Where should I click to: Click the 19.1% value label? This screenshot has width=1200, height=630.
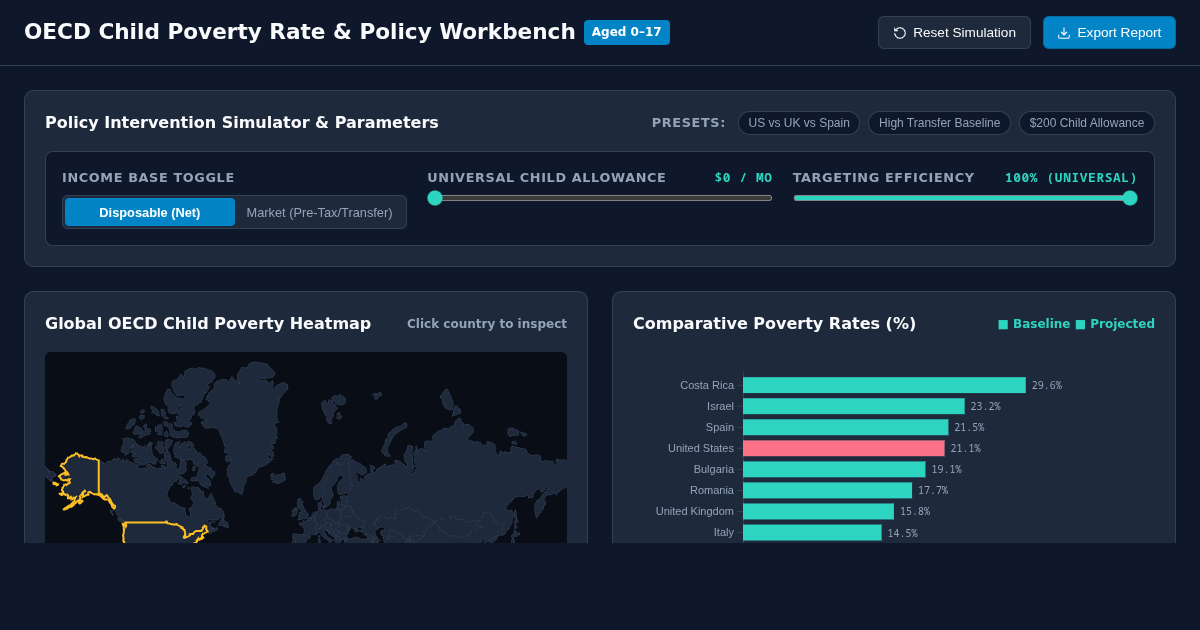pyautogui.click(x=947, y=470)
